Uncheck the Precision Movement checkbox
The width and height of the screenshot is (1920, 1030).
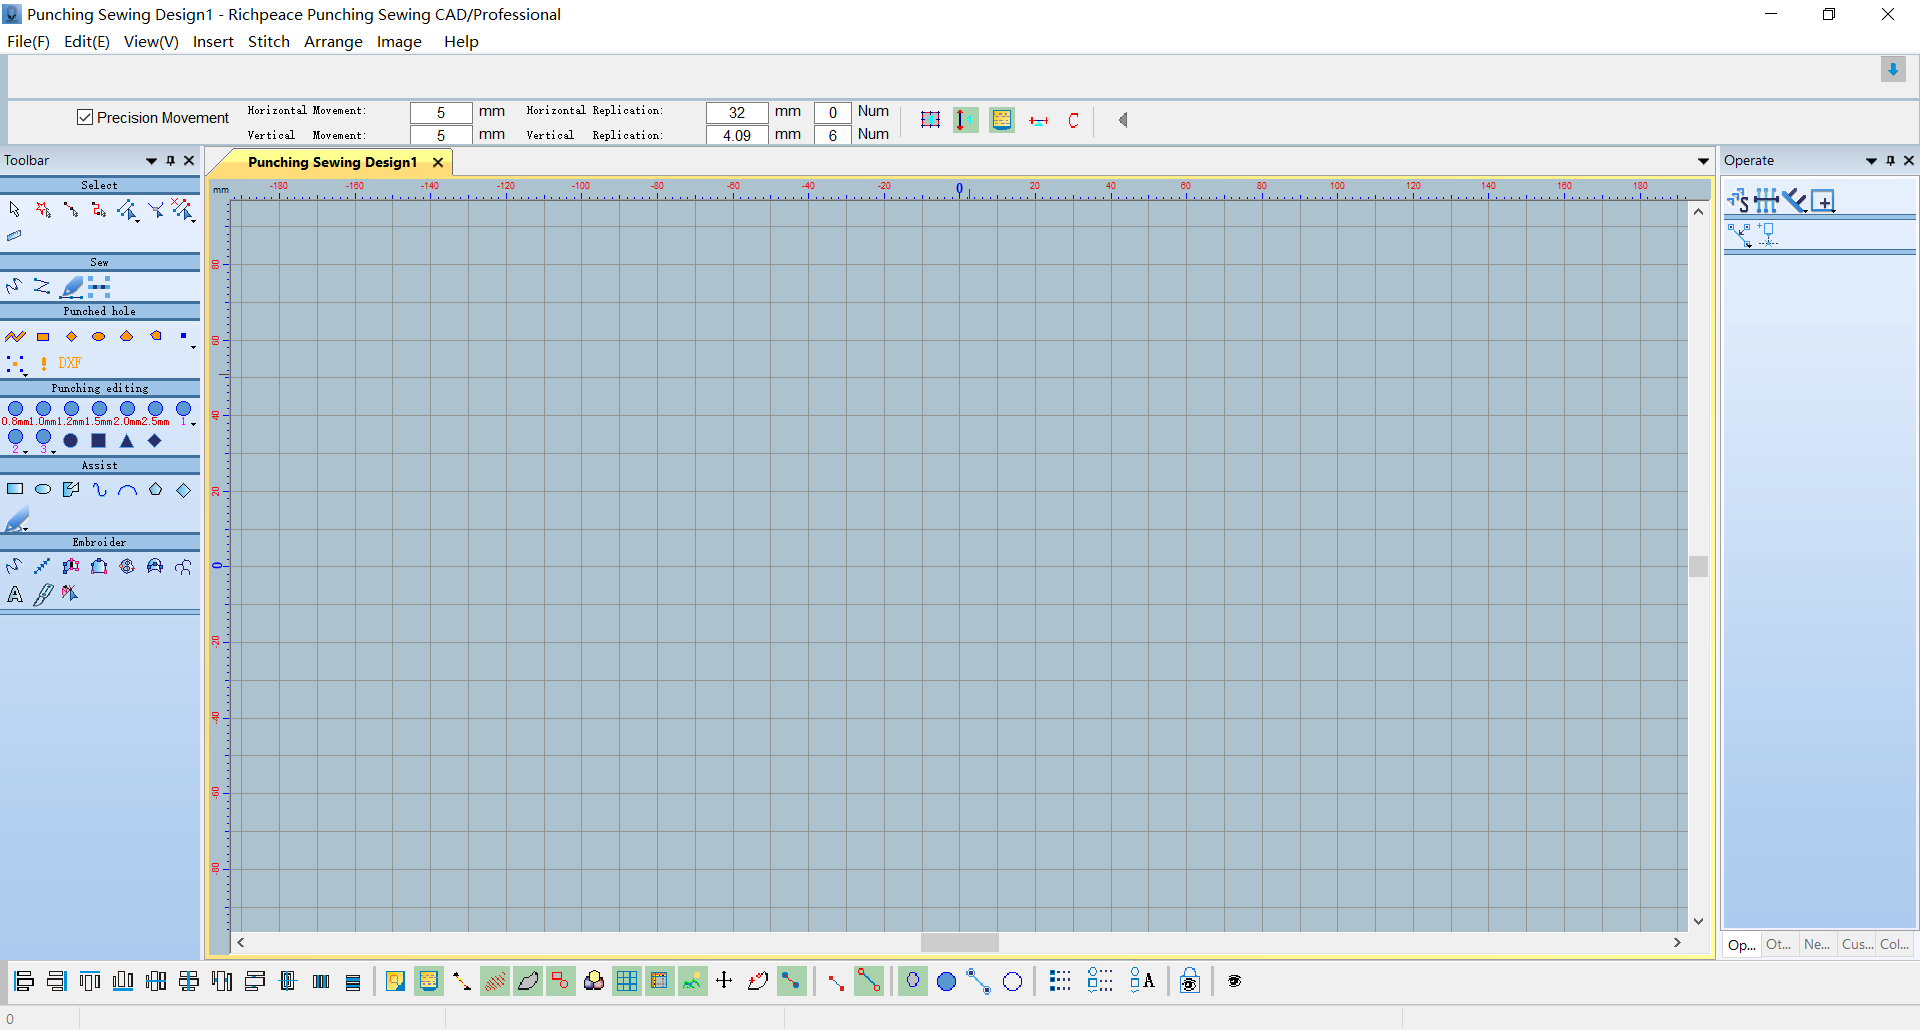pyautogui.click(x=85, y=117)
